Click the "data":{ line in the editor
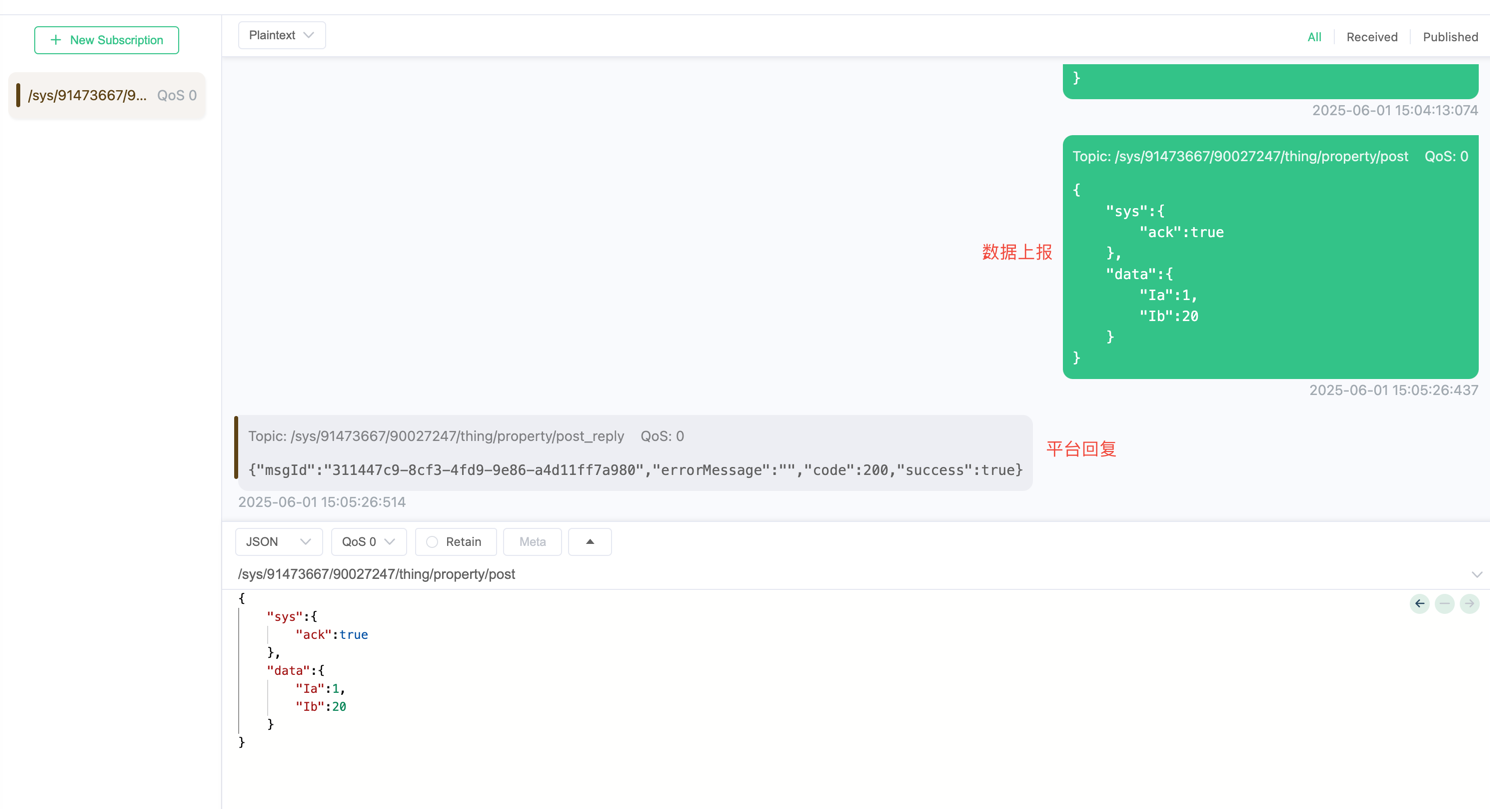This screenshot has width=1490, height=809. 296,671
